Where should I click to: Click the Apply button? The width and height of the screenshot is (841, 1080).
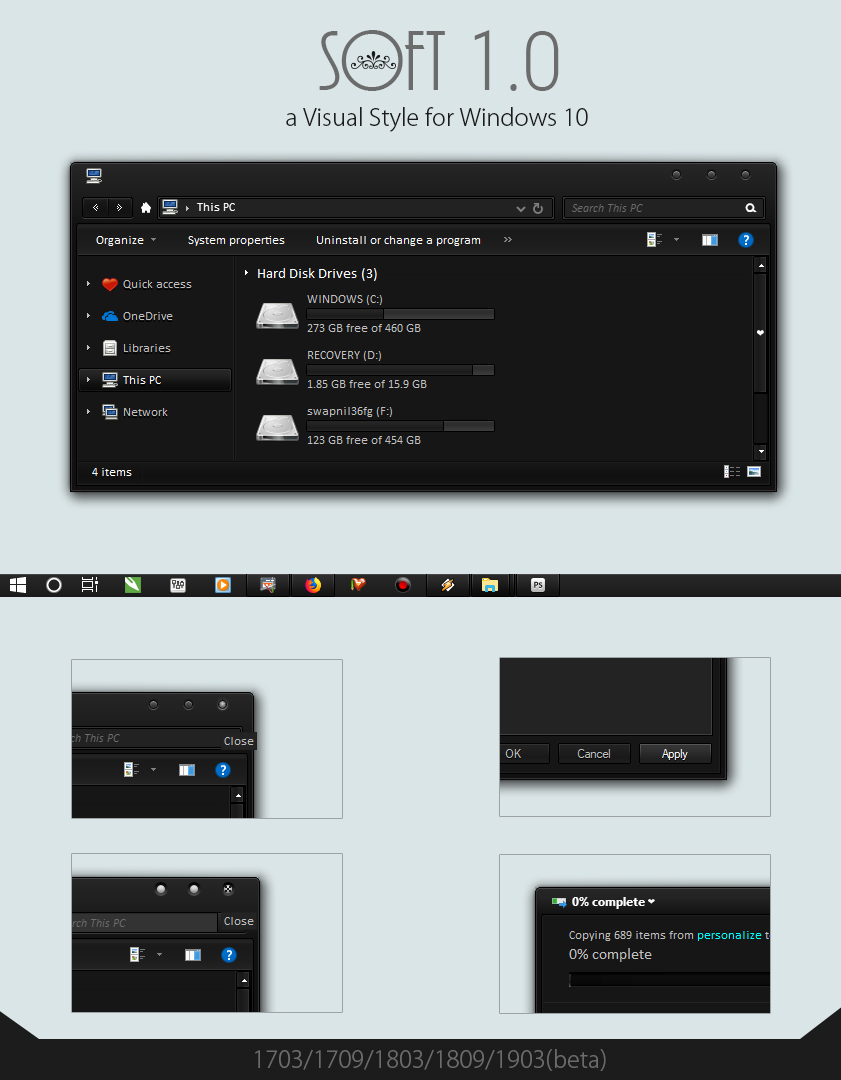pyautogui.click(x=674, y=753)
